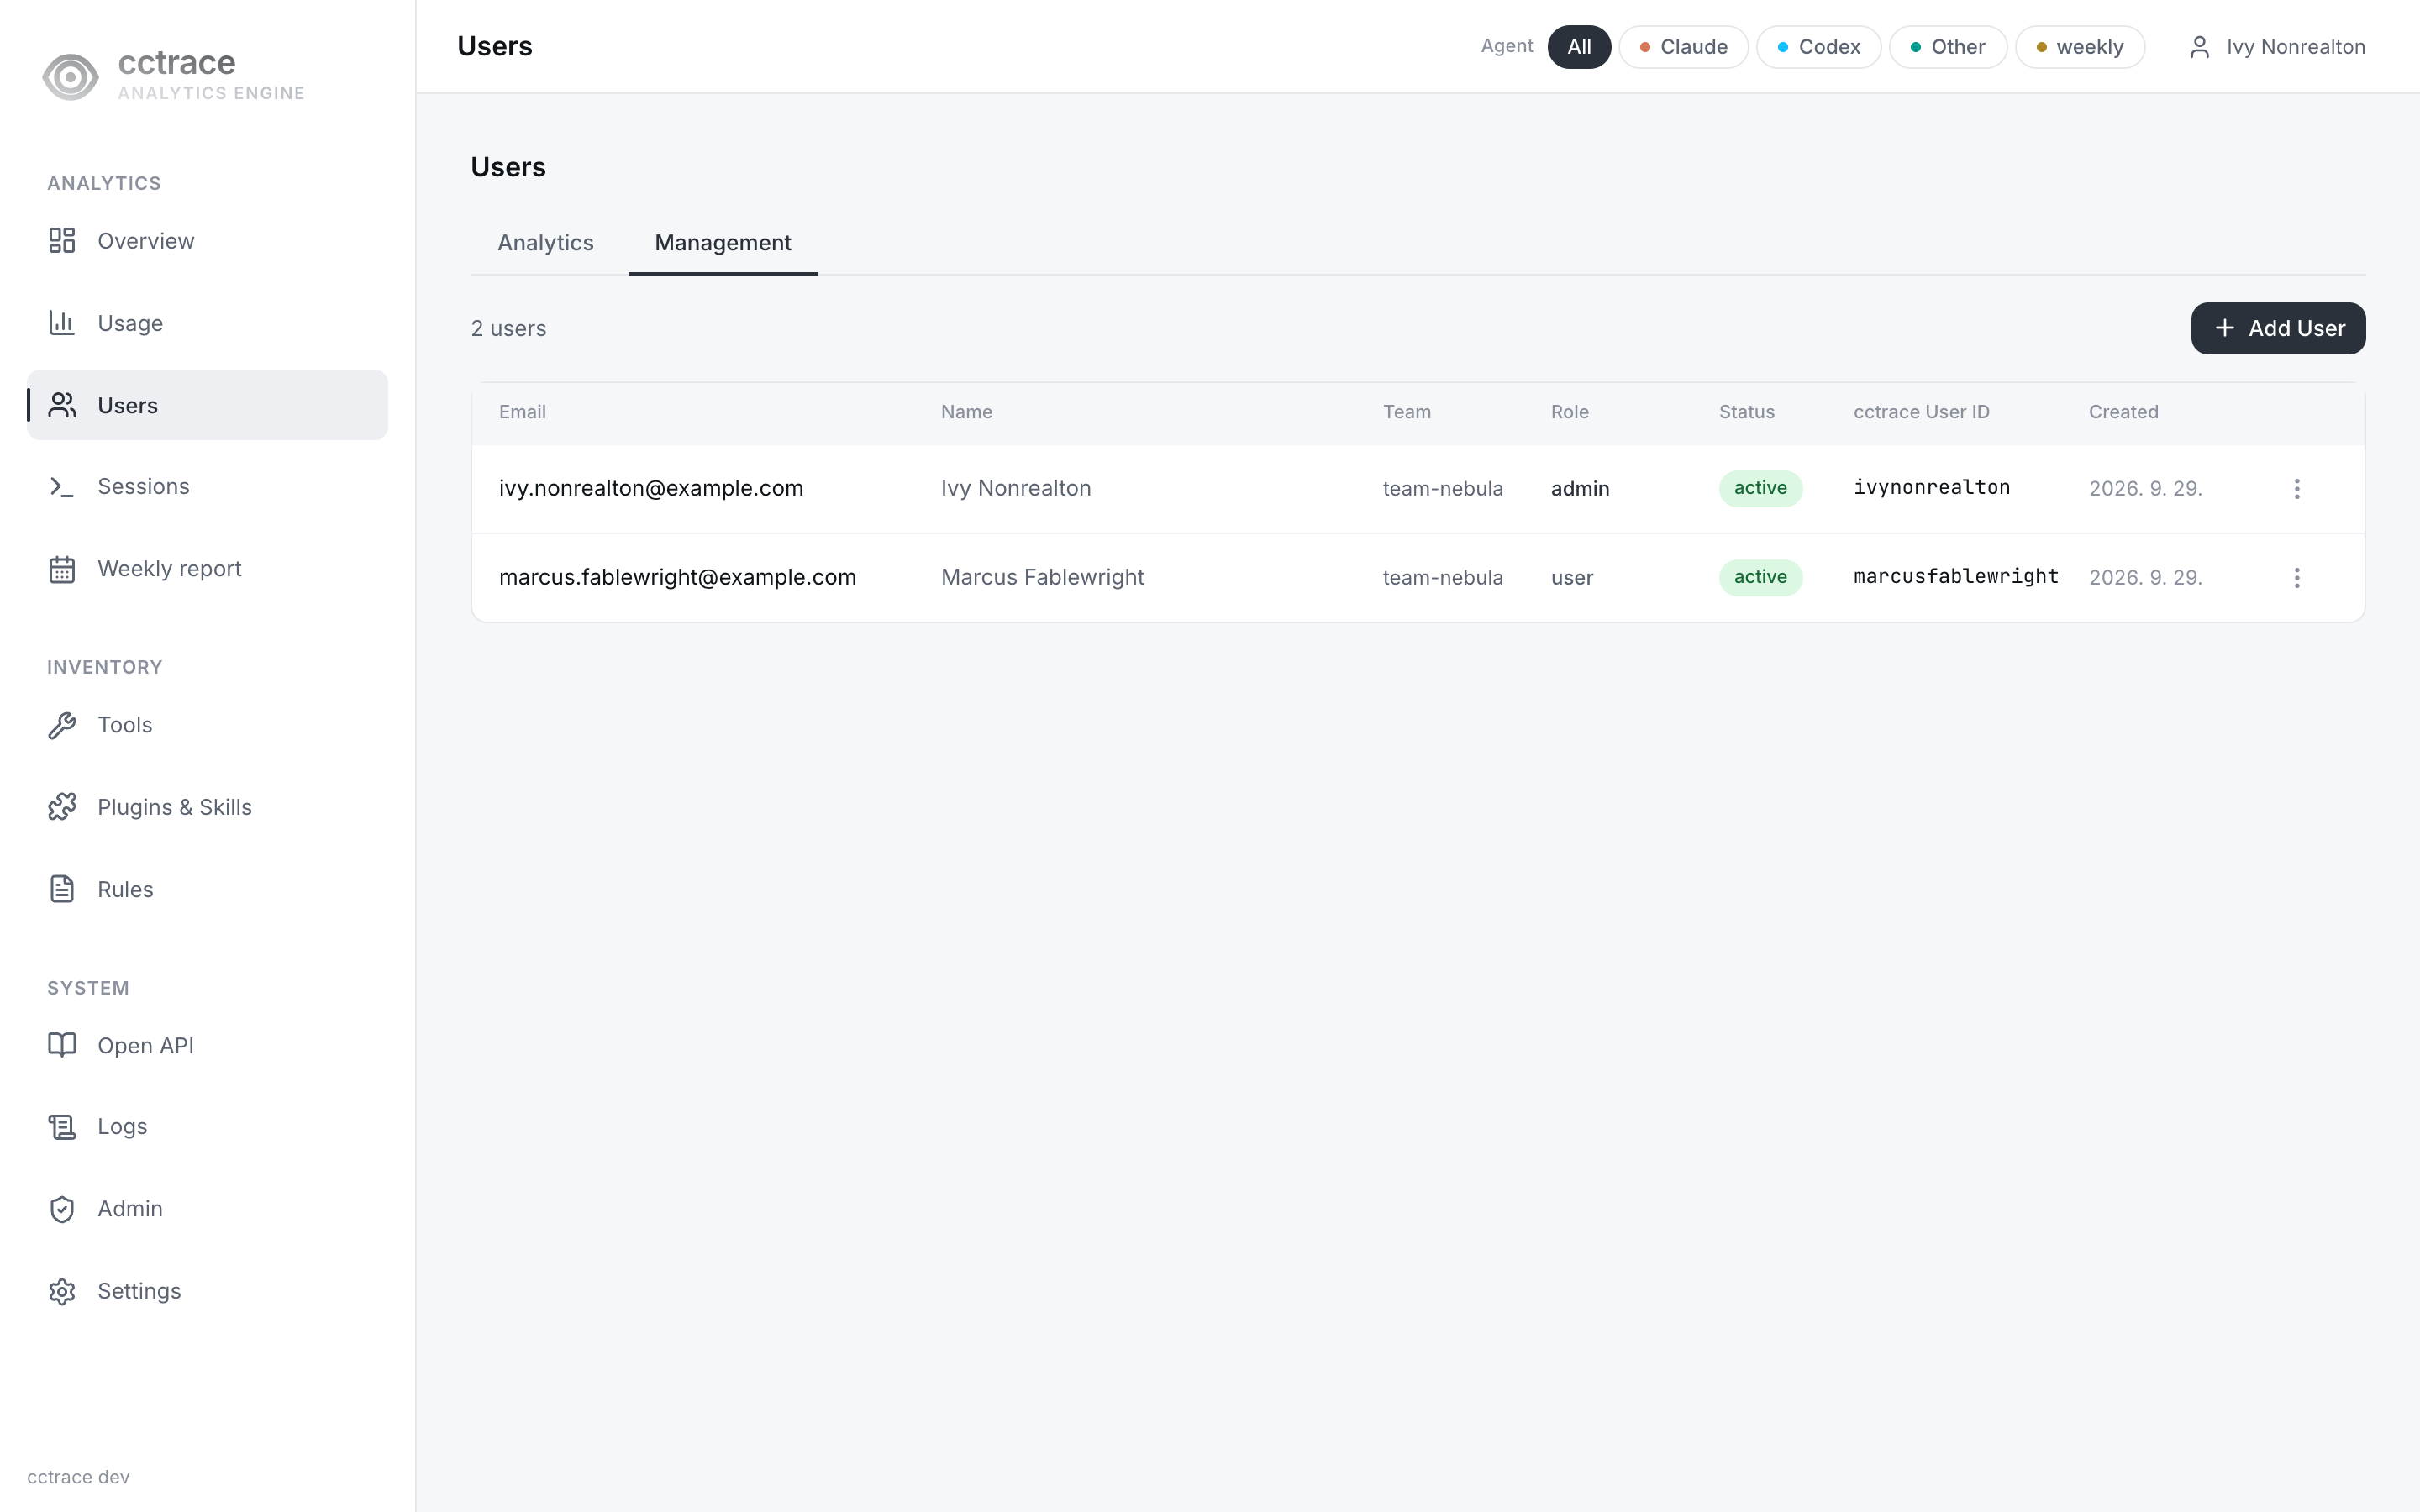Switch to the Analytics tab
The height and width of the screenshot is (1512, 2420).
point(546,243)
